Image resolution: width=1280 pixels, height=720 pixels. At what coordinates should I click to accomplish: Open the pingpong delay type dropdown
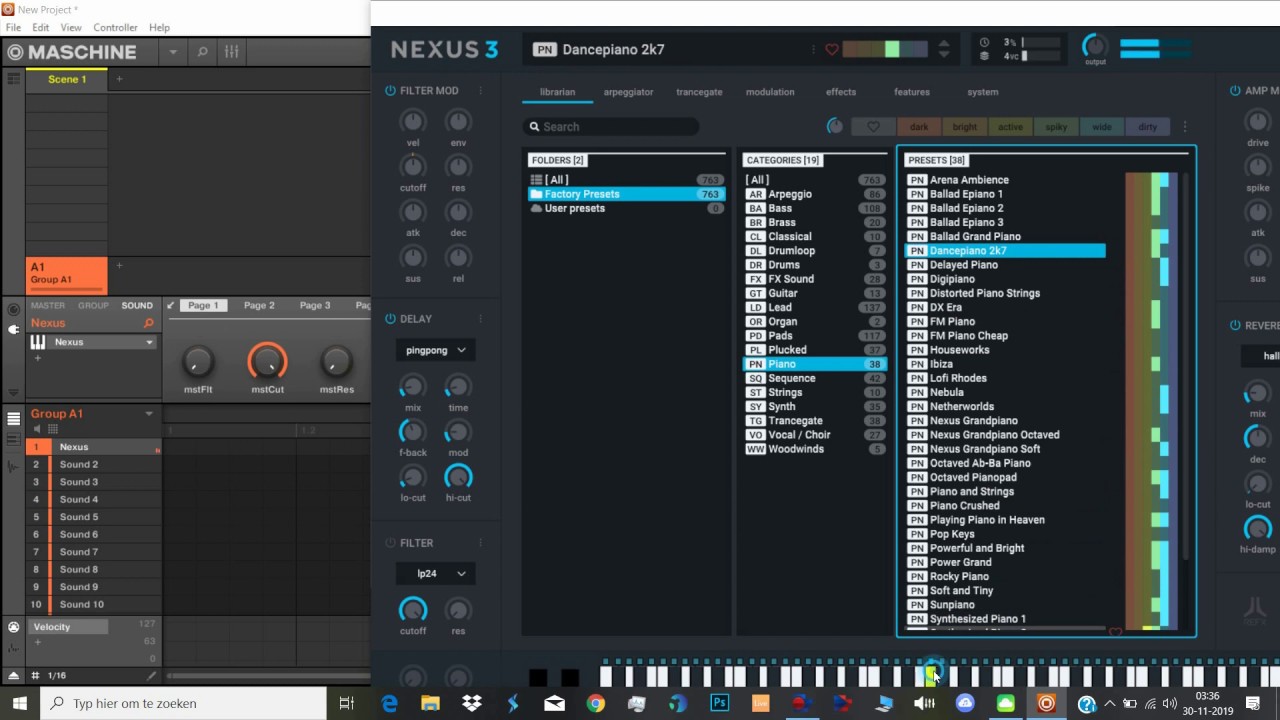(435, 350)
